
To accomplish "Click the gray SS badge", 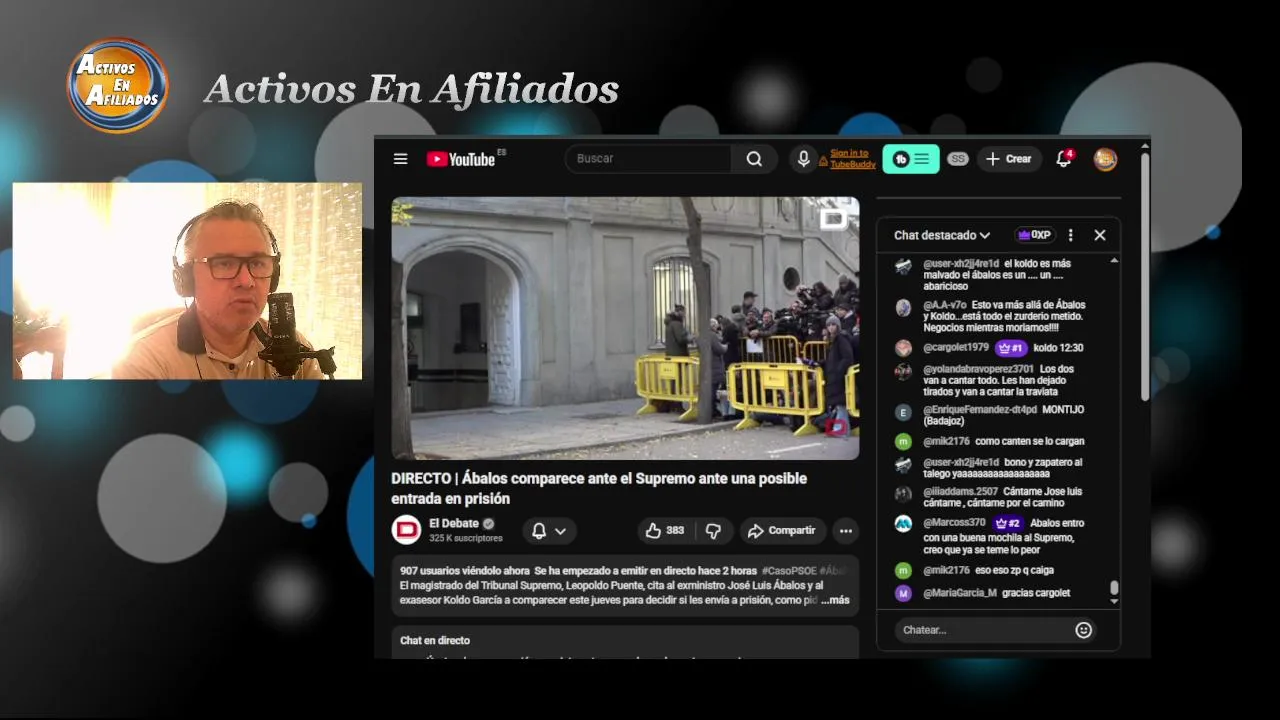I will [958, 159].
